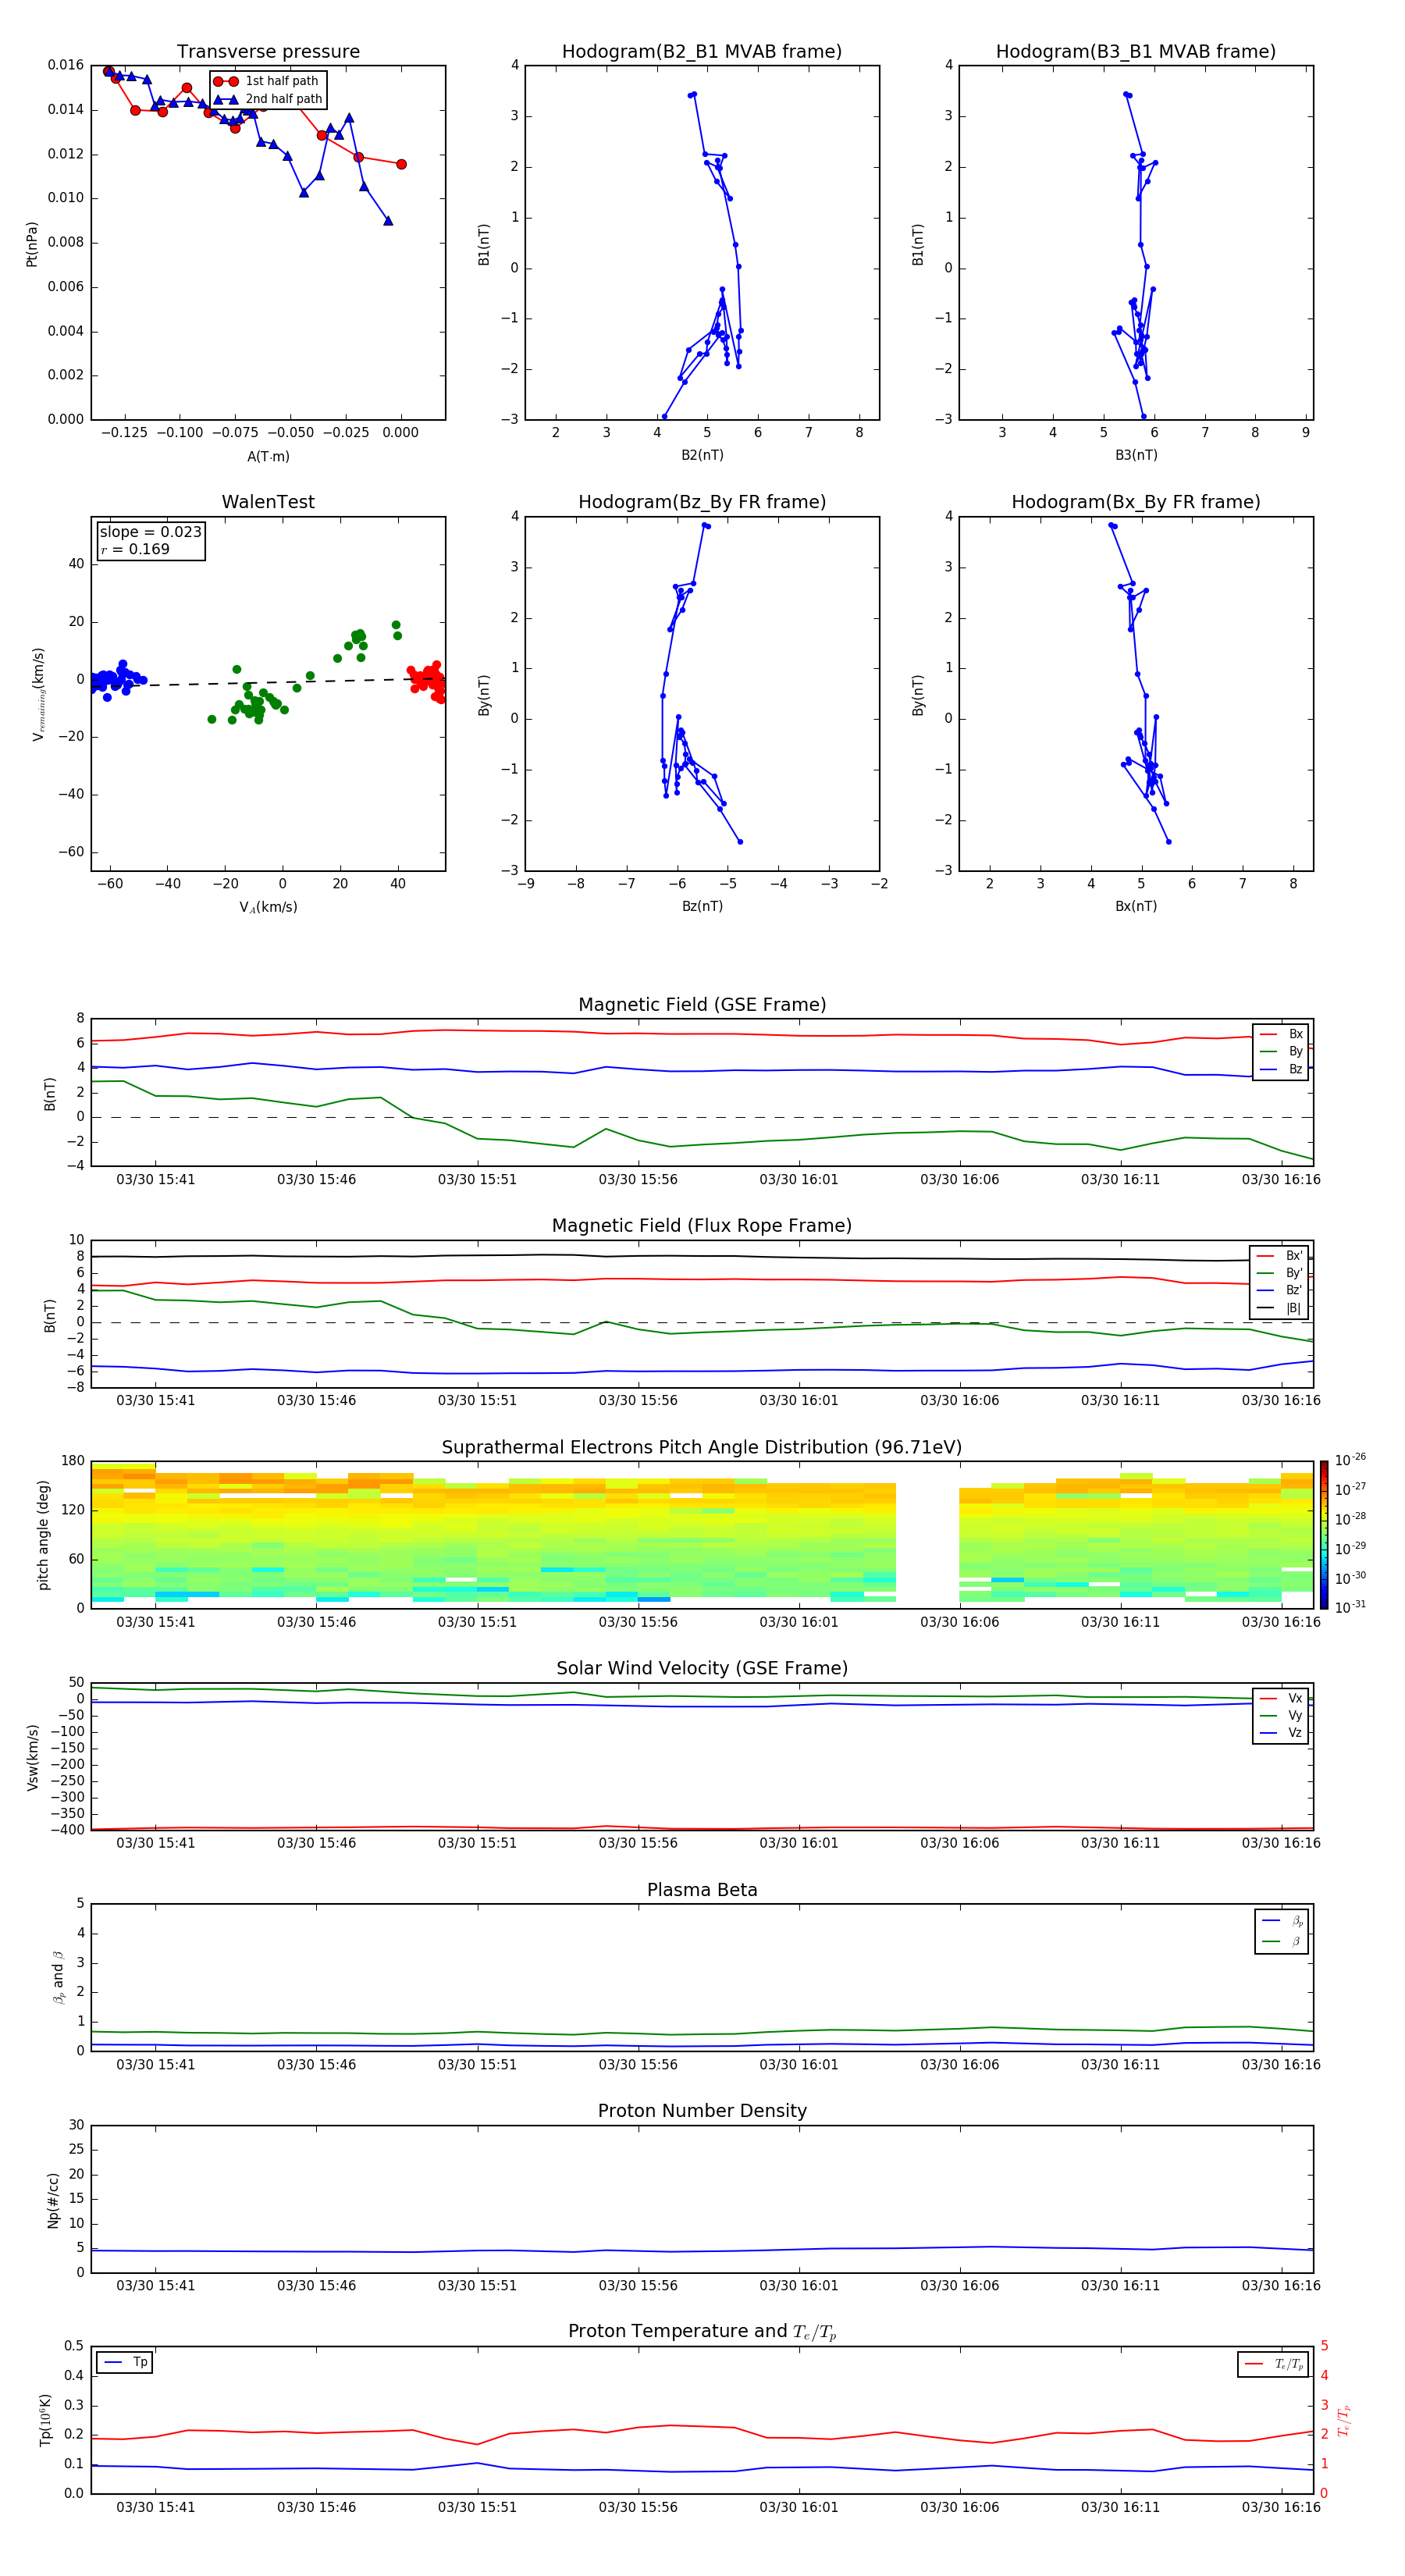Click the pitch angle color scale bar
The height and width of the screenshot is (2576, 1405).
(x=1324, y=1535)
